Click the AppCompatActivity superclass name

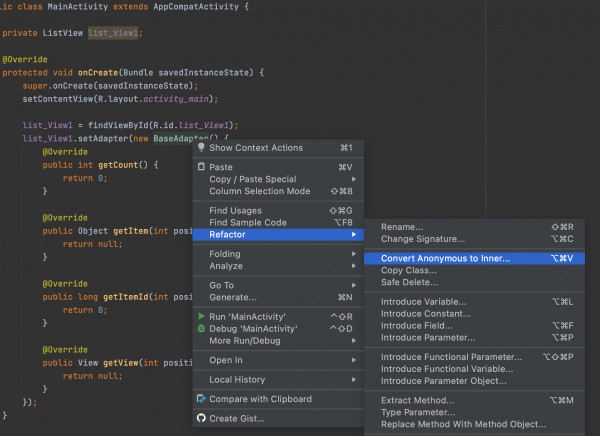(196, 7)
